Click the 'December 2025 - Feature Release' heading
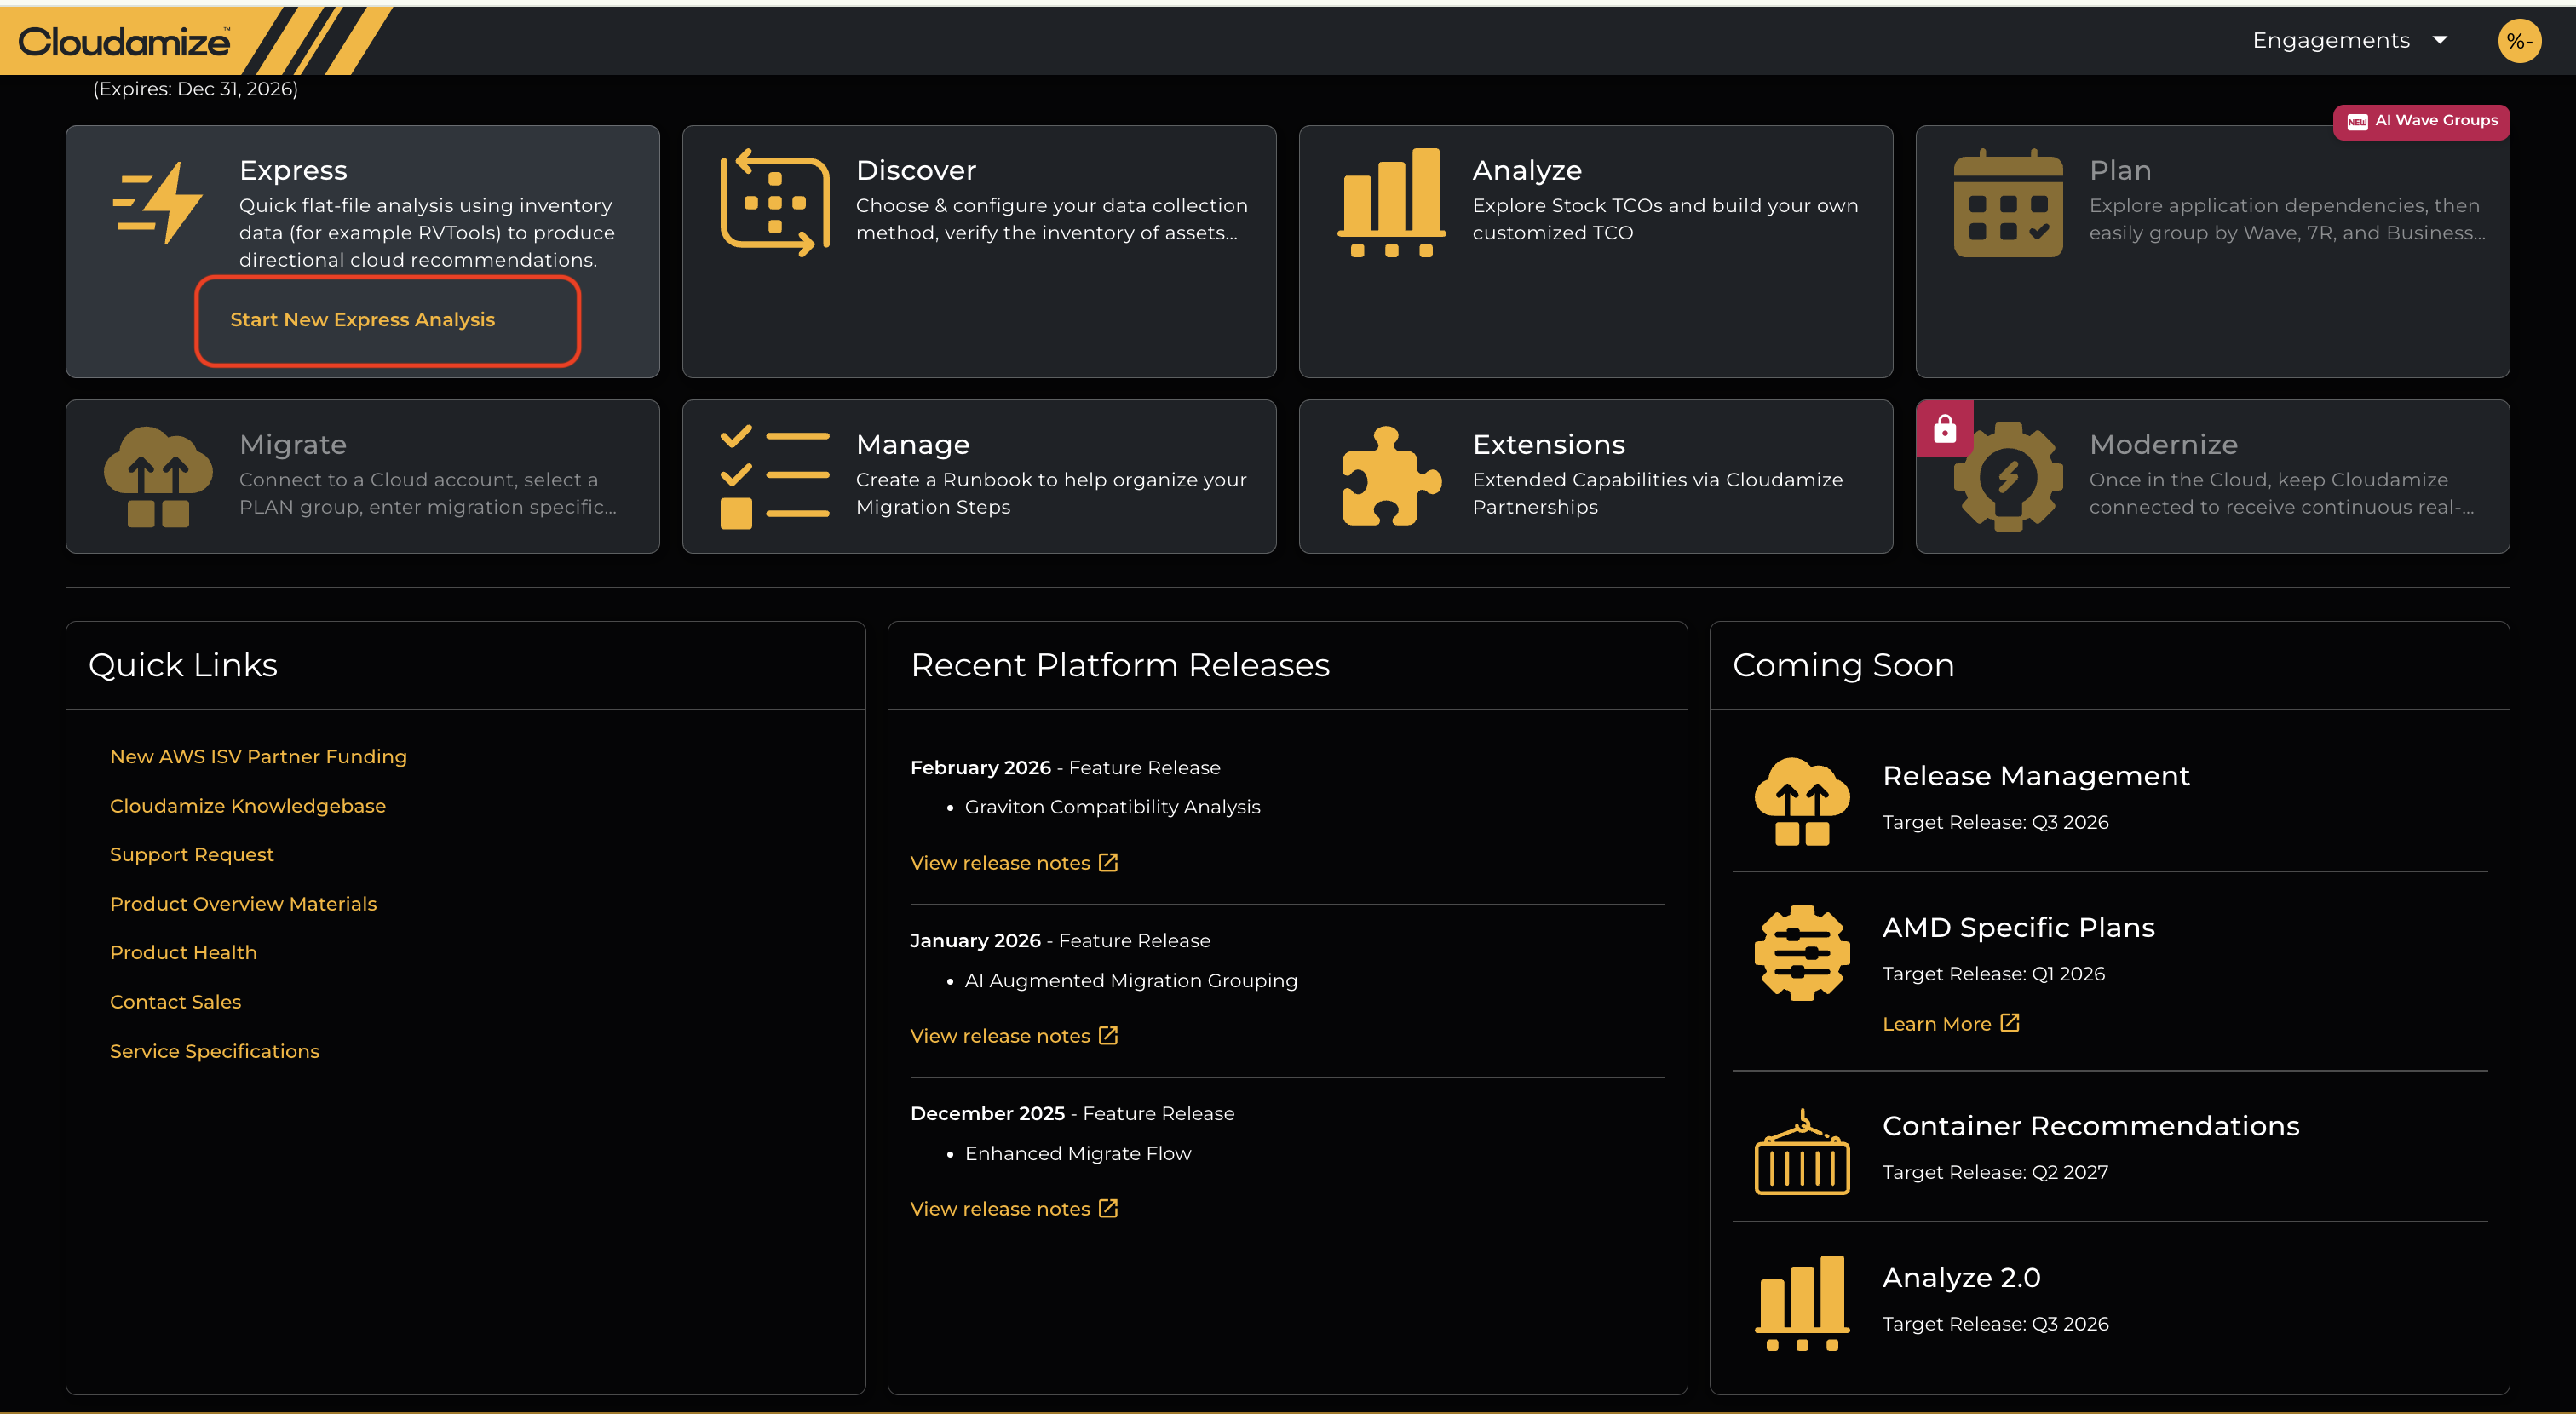 pos(1072,1114)
